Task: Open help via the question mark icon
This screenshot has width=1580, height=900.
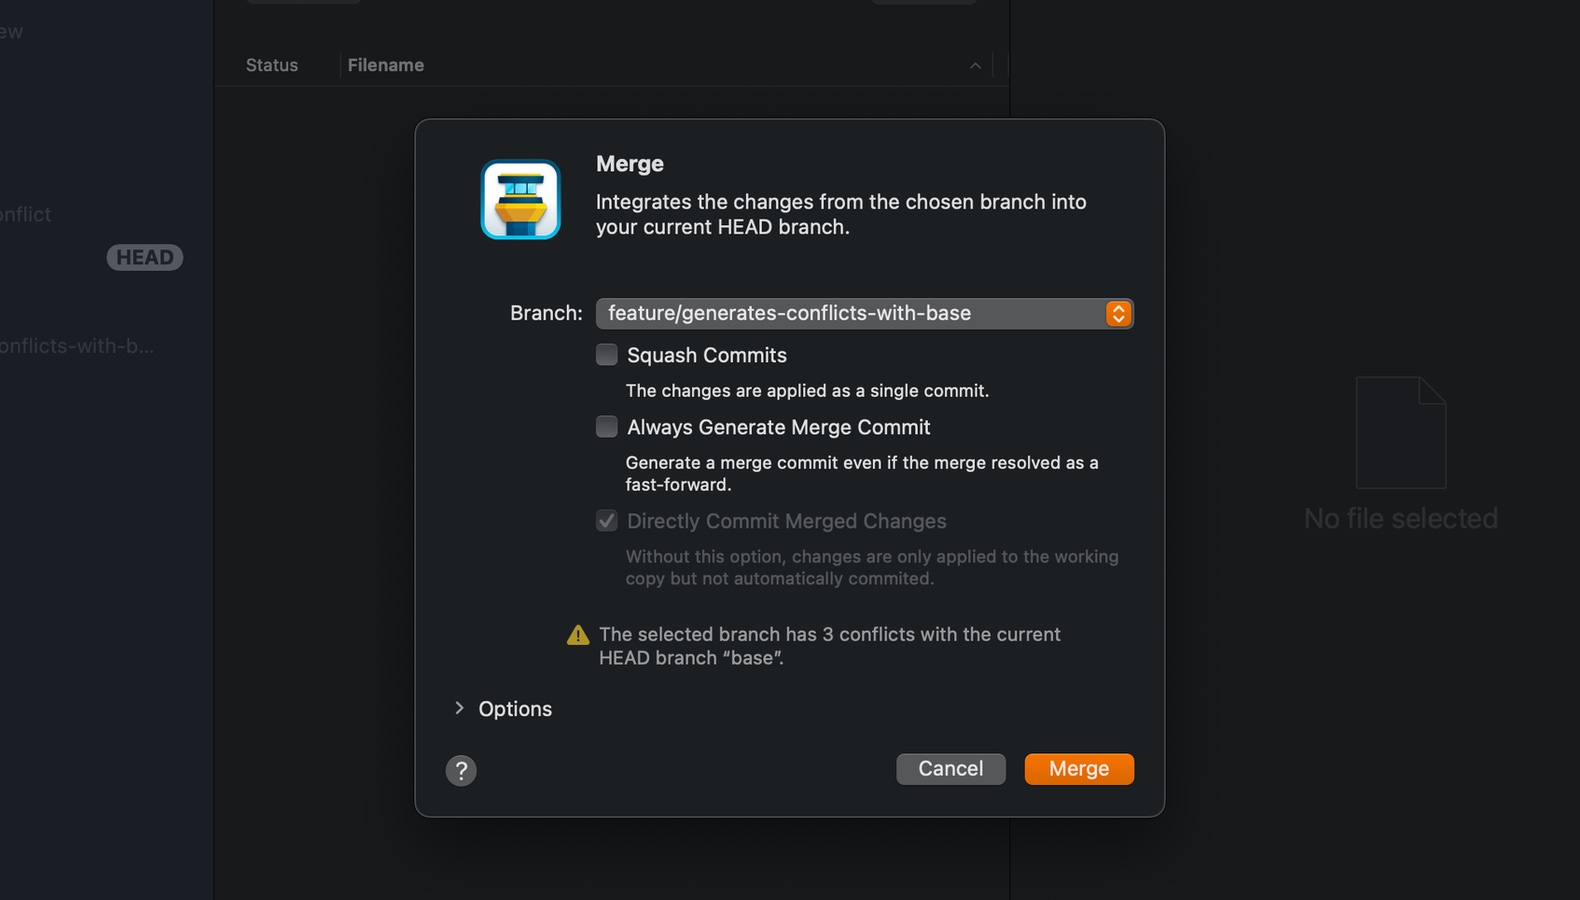Action: pyautogui.click(x=461, y=770)
